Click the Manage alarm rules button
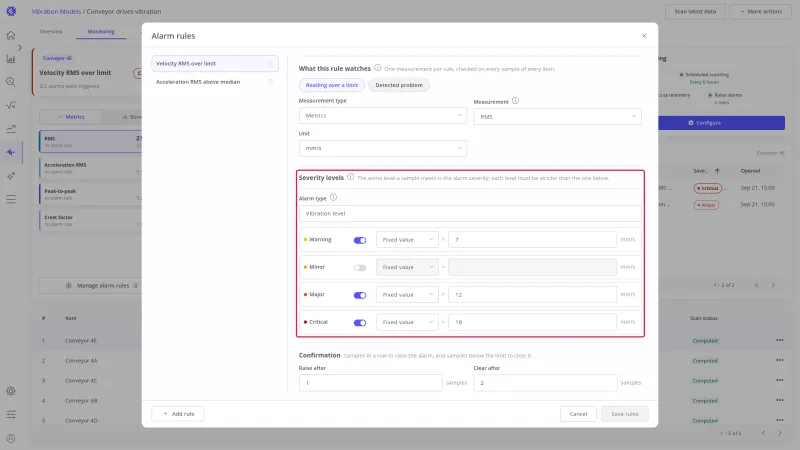Image resolution: width=800 pixels, height=450 pixels. click(90, 286)
